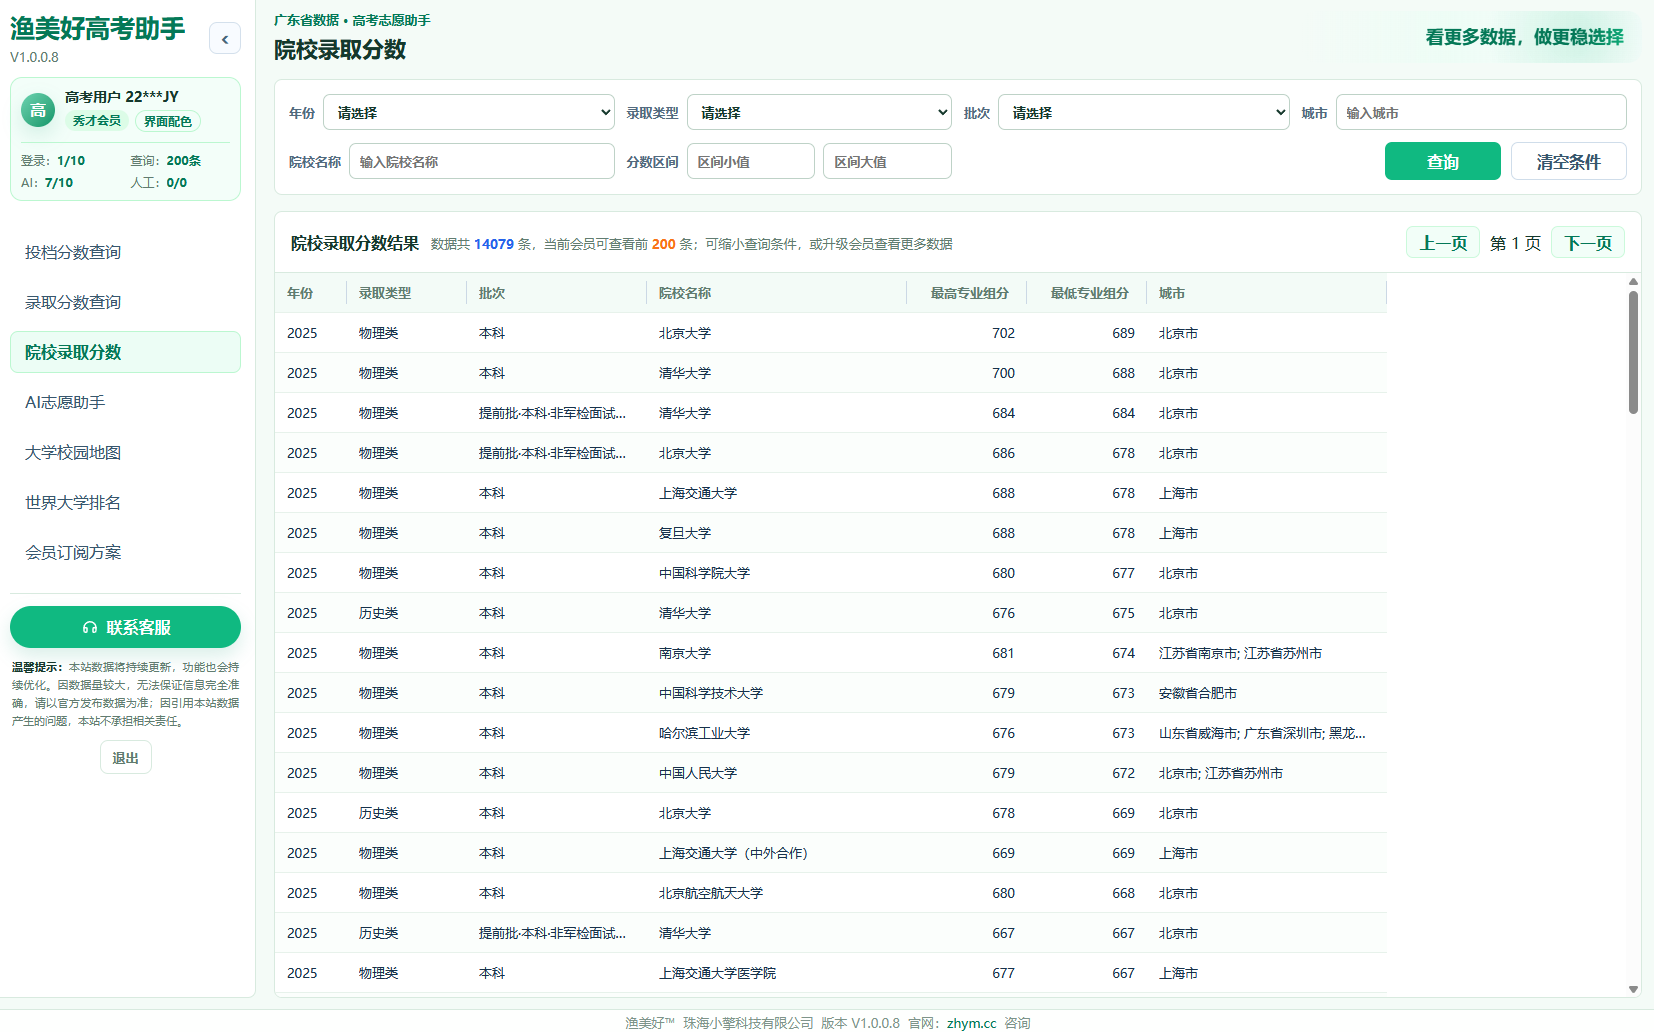Click the 退出 logout button
This screenshot has width=1654, height=1032.
click(x=126, y=758)
